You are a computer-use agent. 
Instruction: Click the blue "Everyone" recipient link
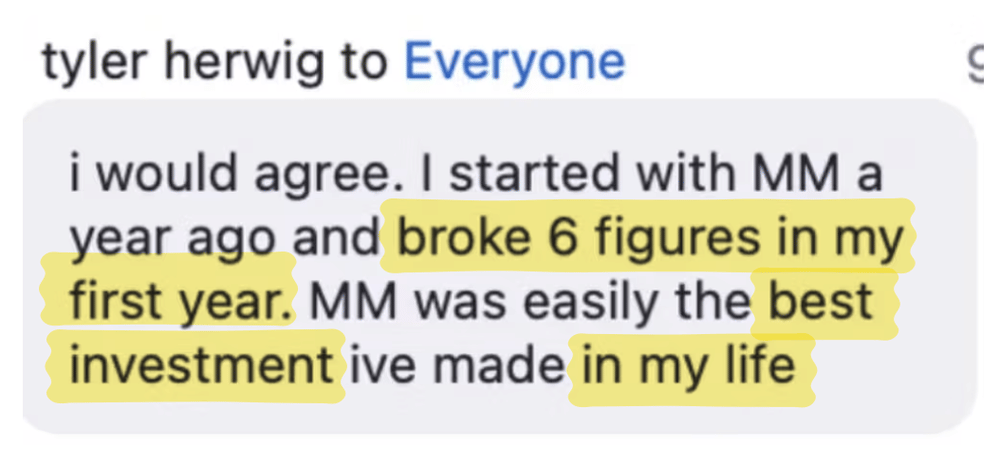[514, 62]
